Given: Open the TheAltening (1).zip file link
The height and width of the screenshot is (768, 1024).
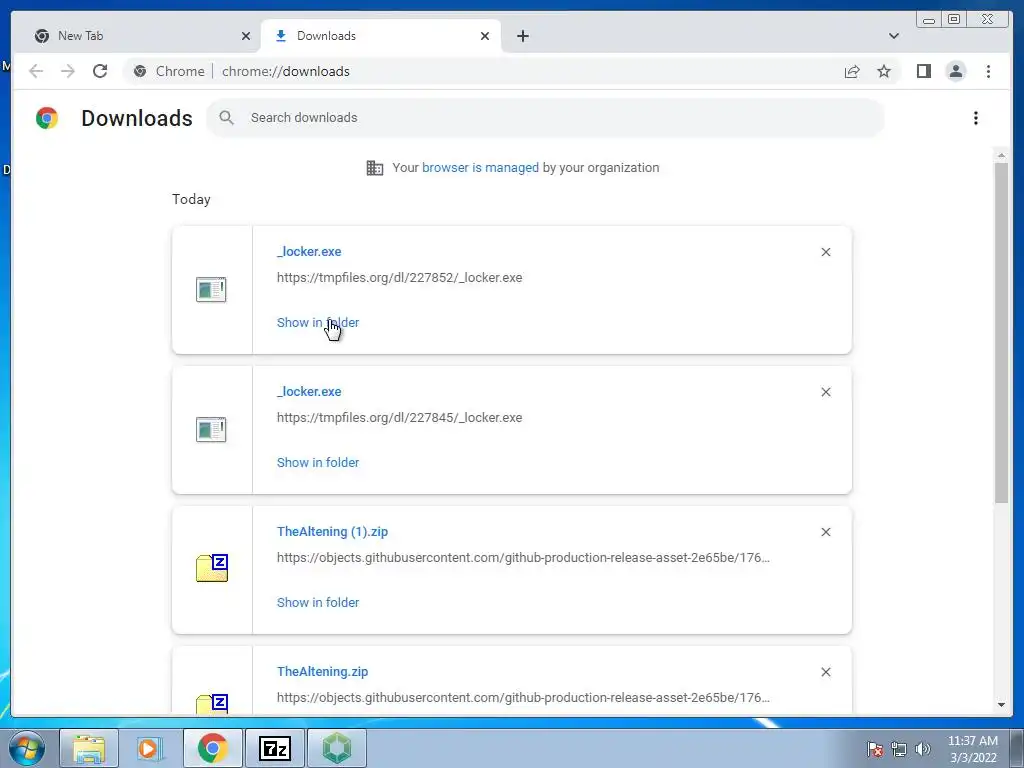Looking at the screenshot, I should tap(332, 532).
